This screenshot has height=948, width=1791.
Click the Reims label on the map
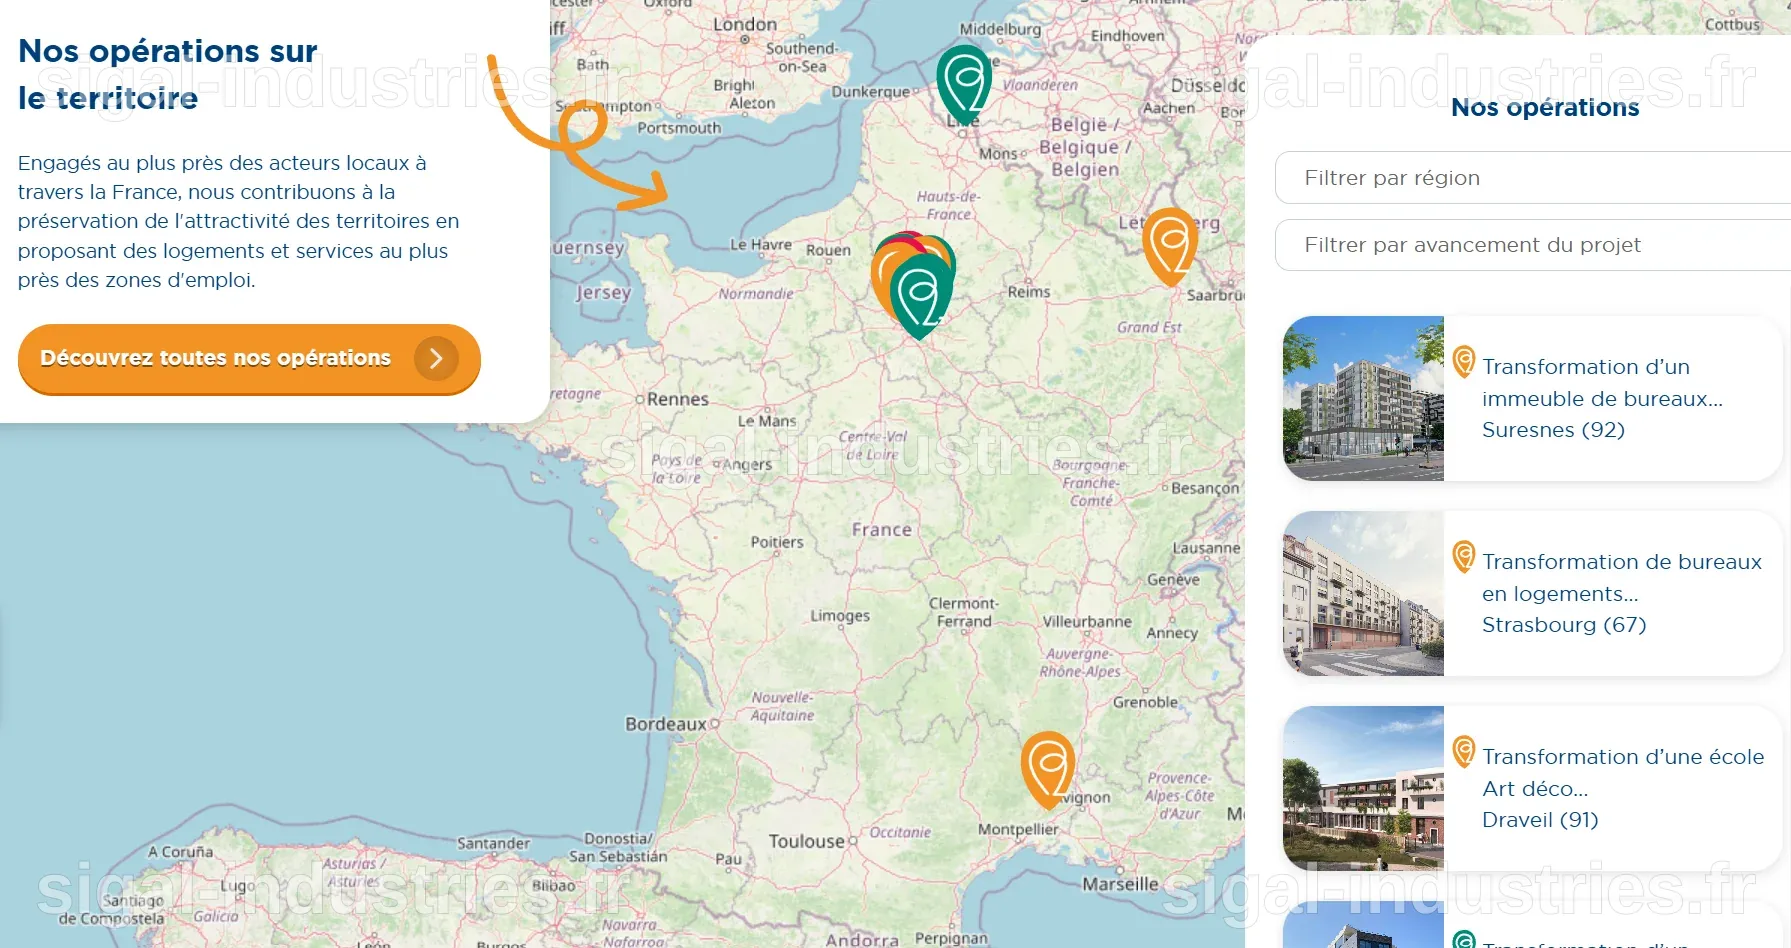click(x=1029, y=292)
